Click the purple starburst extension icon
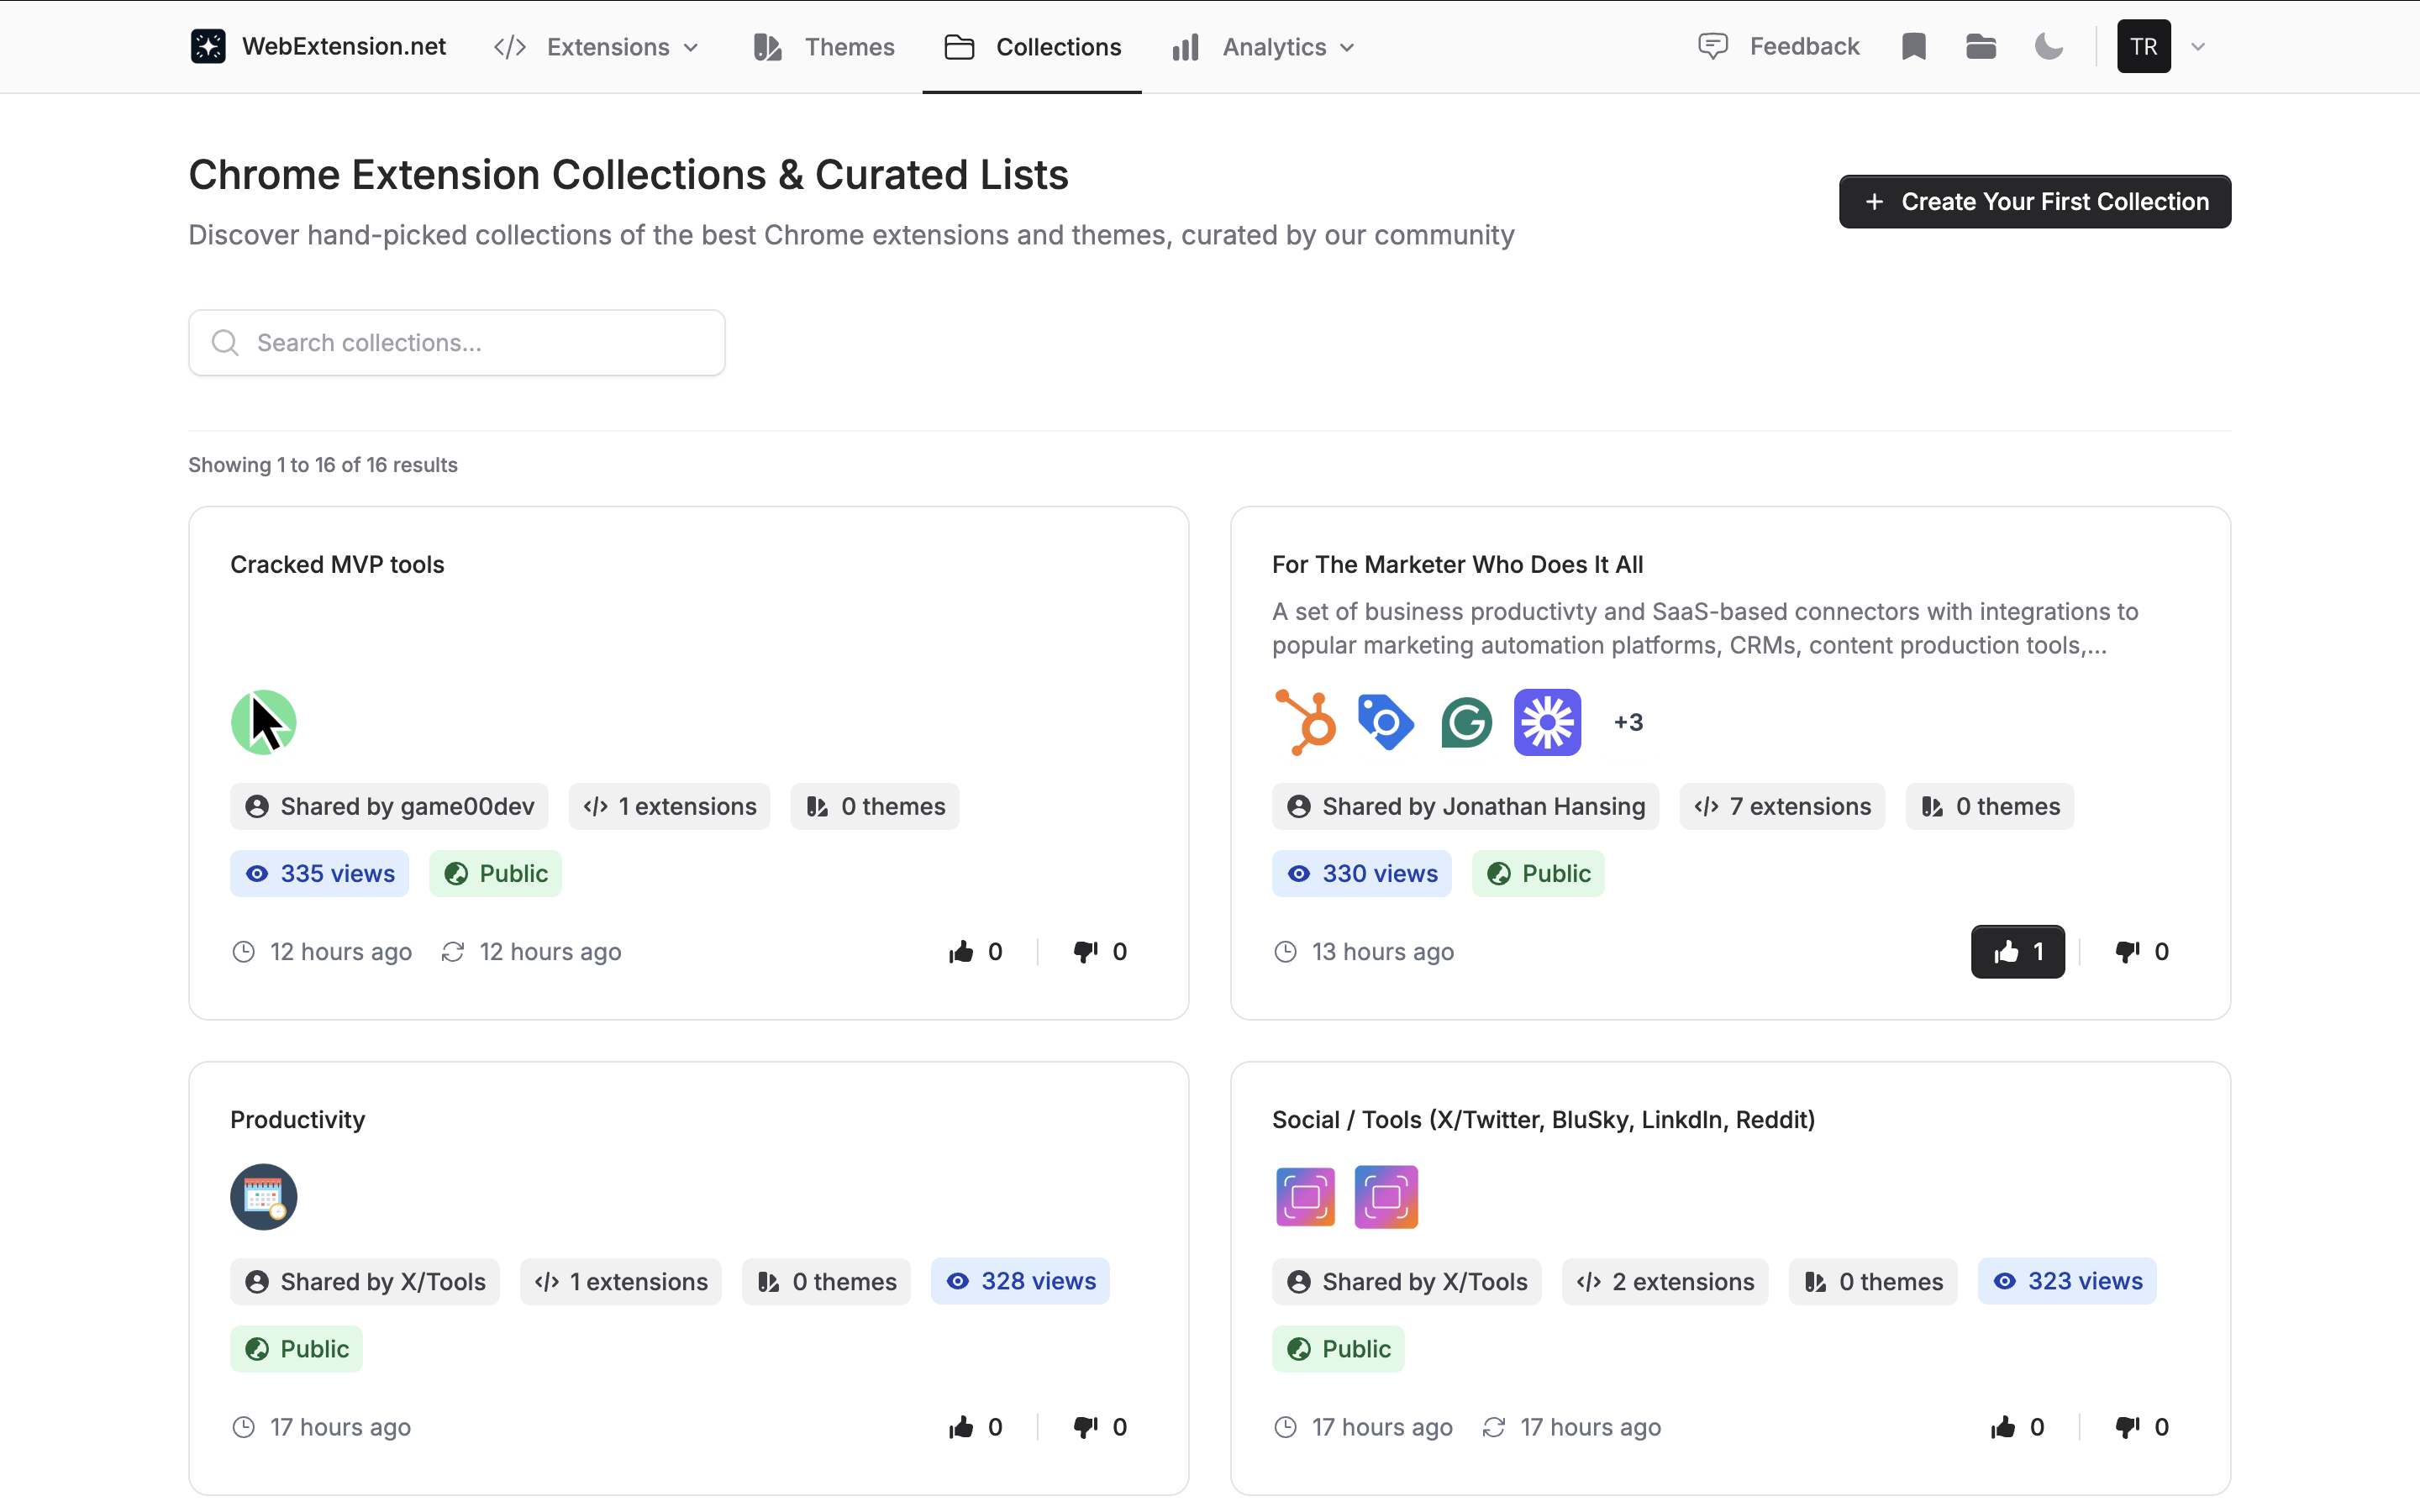The height and width of the screenshot is (1512, 2420). point(1547,721)
